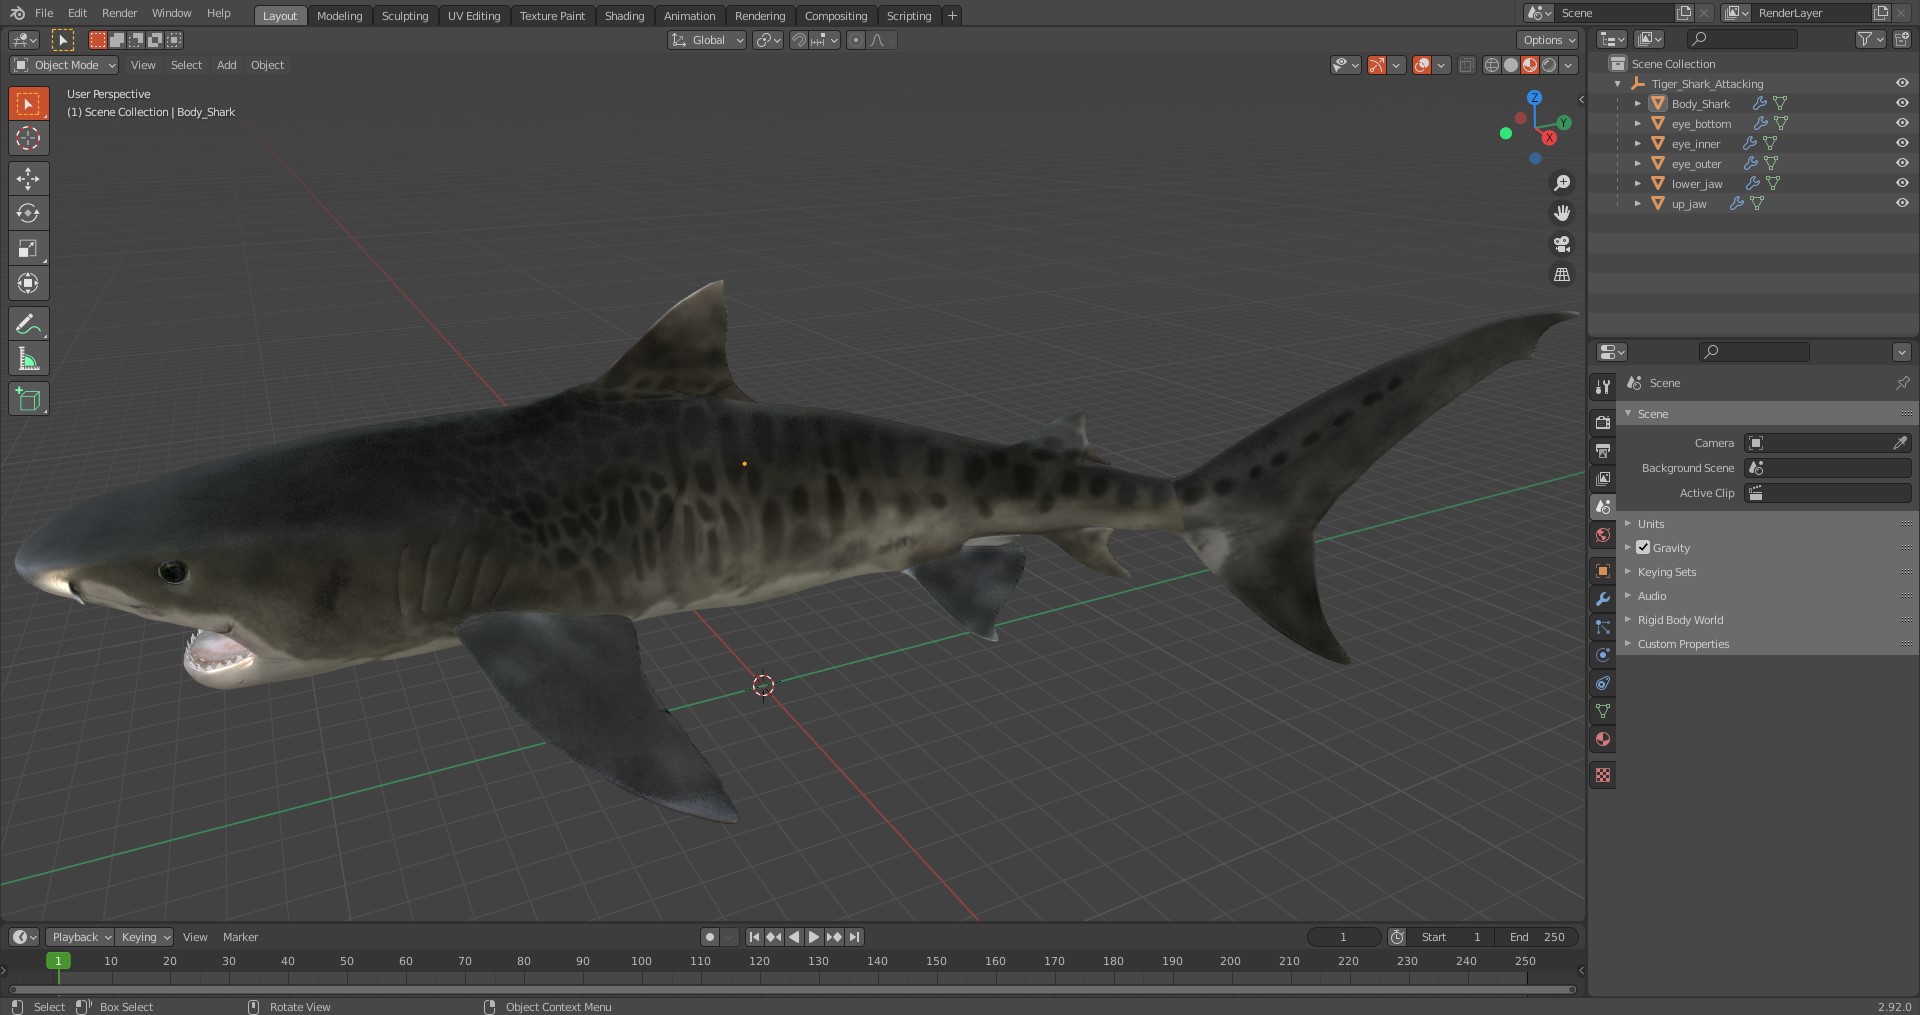
Task: Open the Render menu
Action: point(119,13)
